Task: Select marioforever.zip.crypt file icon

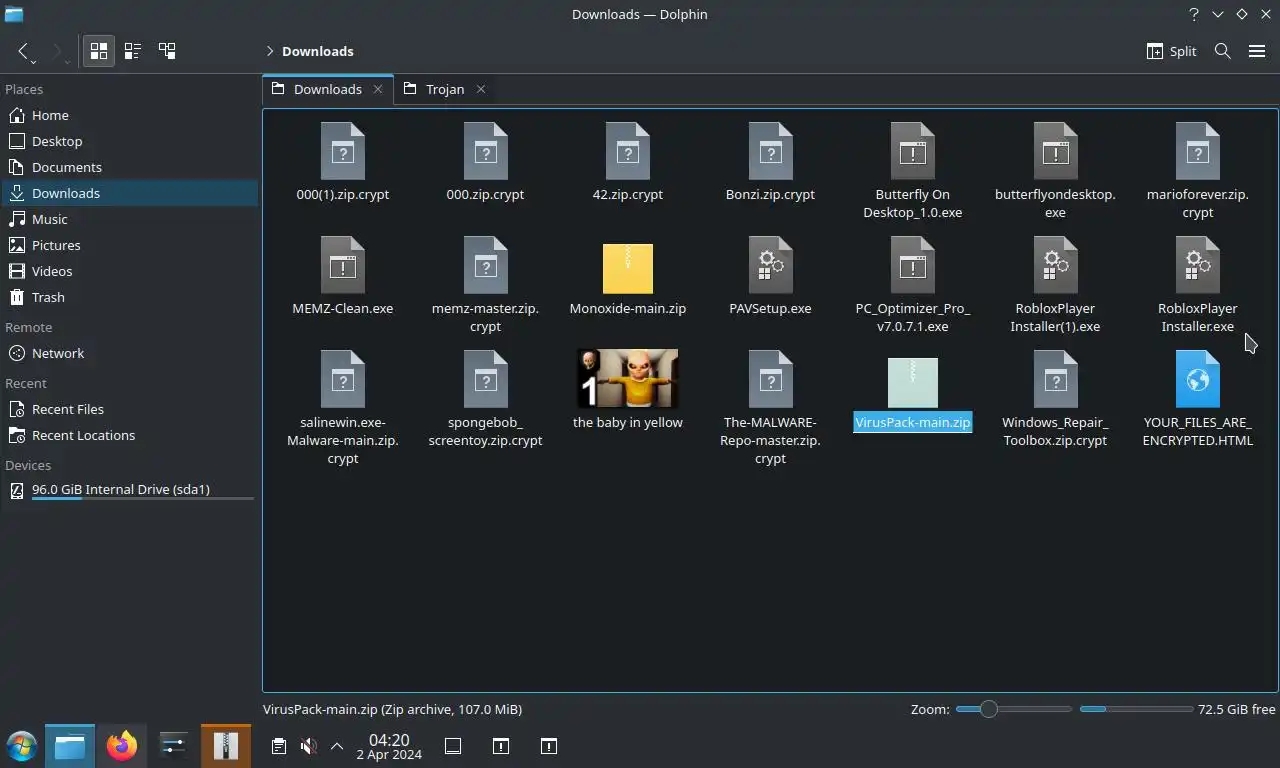Action: tap(1197, 151)
